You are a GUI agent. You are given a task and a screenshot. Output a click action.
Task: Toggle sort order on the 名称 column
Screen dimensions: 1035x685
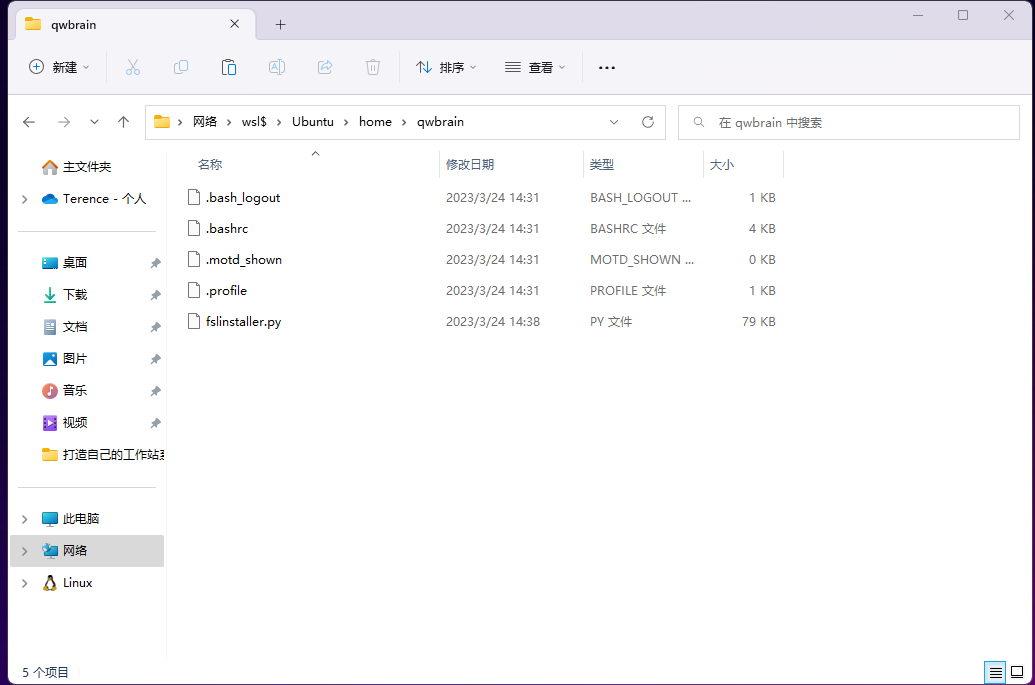coord(210,164)
